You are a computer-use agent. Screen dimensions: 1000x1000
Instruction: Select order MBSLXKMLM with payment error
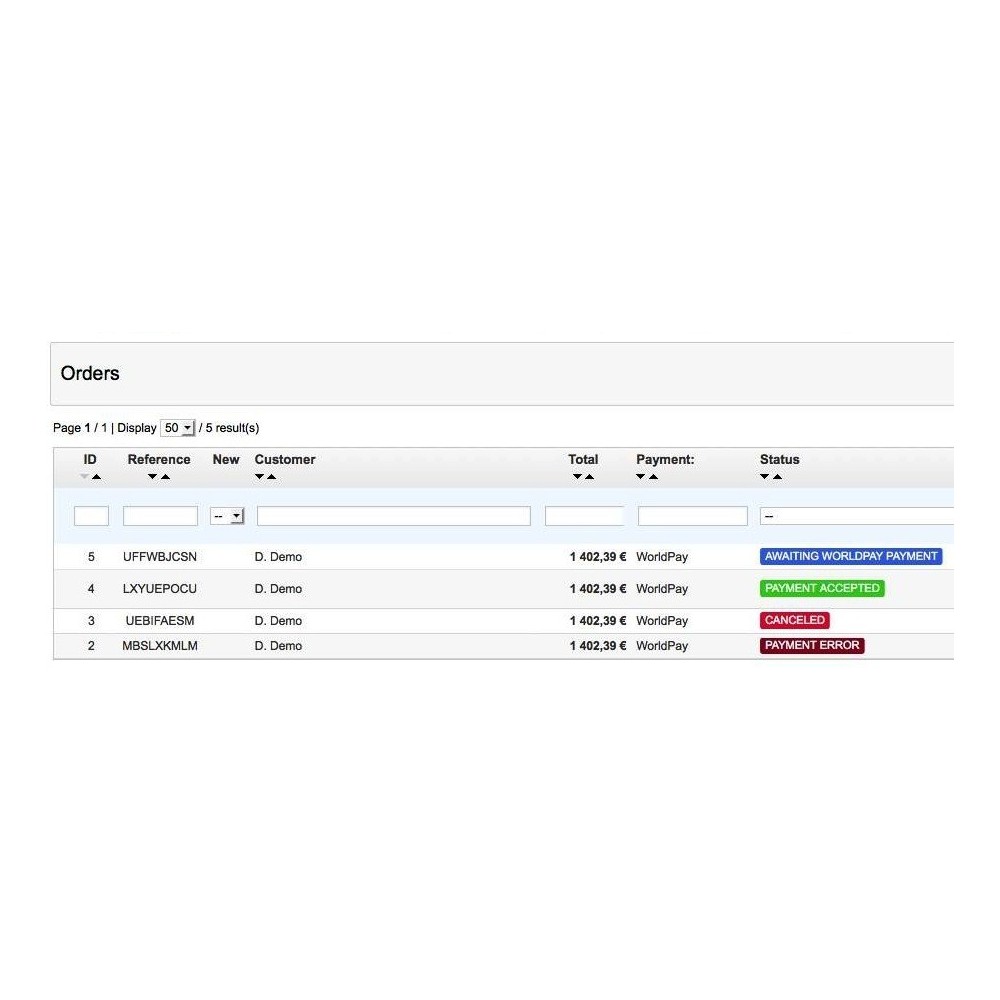[504, 646]
